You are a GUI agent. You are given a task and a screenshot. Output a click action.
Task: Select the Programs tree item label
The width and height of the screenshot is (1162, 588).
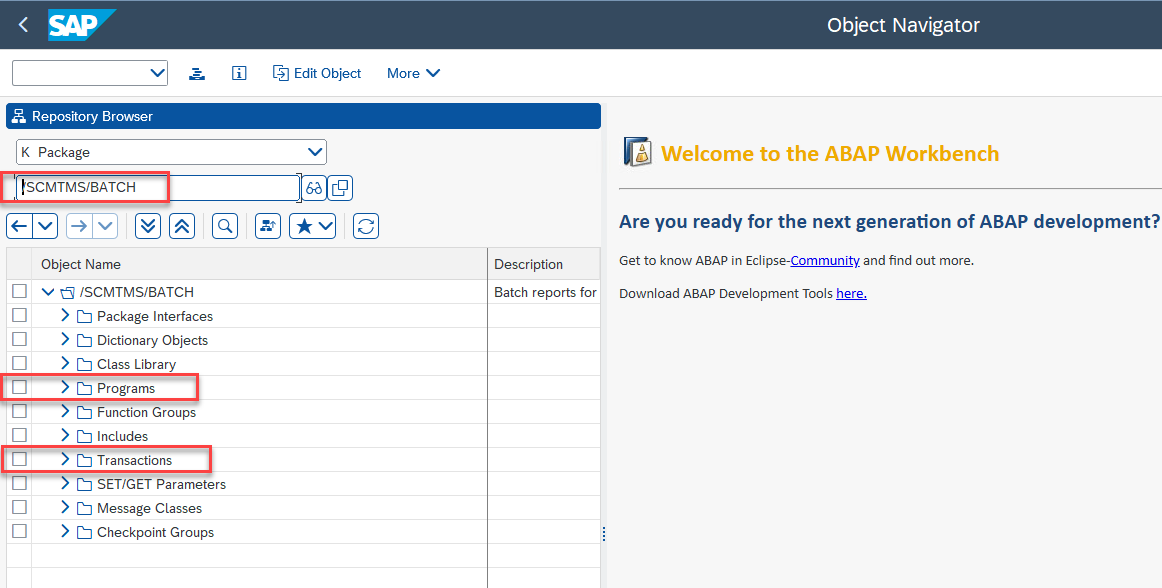(x=126, y=389)
